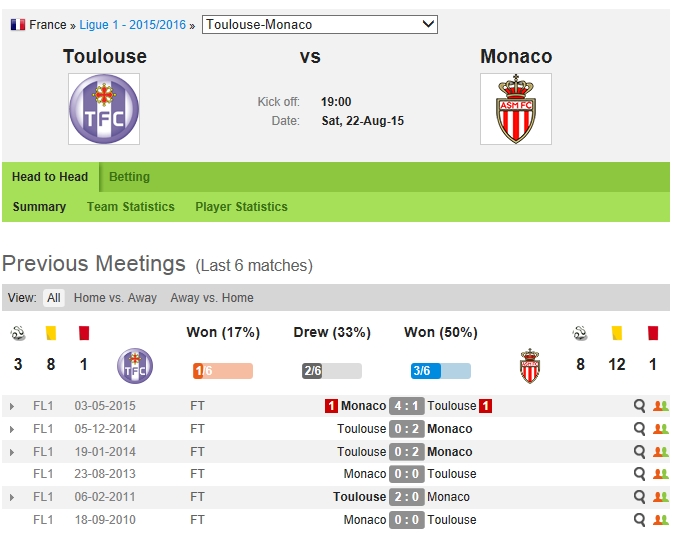Screen dimensions: 675x541
Task: Click magnifier icon for 18-09-2010 match
Action: 640,520
